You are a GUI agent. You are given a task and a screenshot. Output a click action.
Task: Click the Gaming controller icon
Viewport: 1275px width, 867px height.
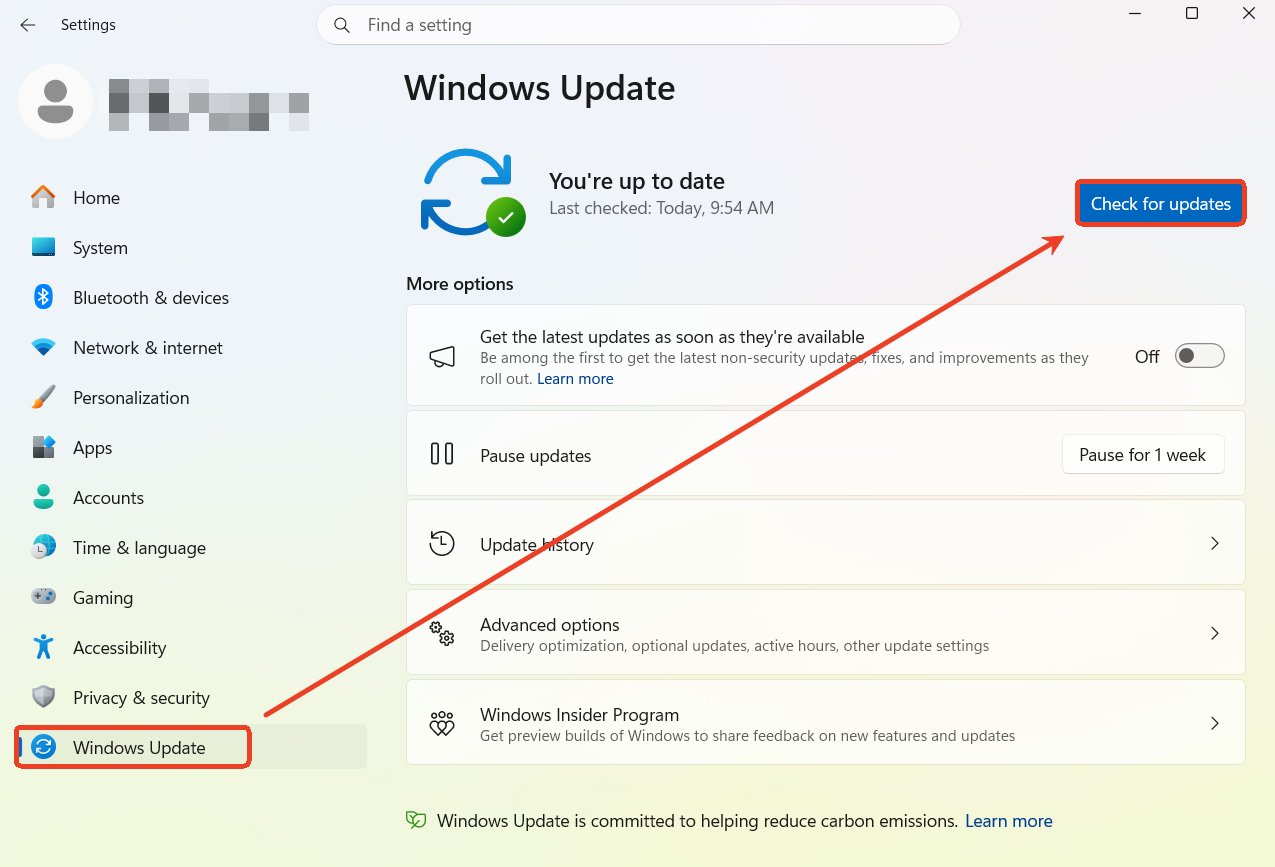43,597
